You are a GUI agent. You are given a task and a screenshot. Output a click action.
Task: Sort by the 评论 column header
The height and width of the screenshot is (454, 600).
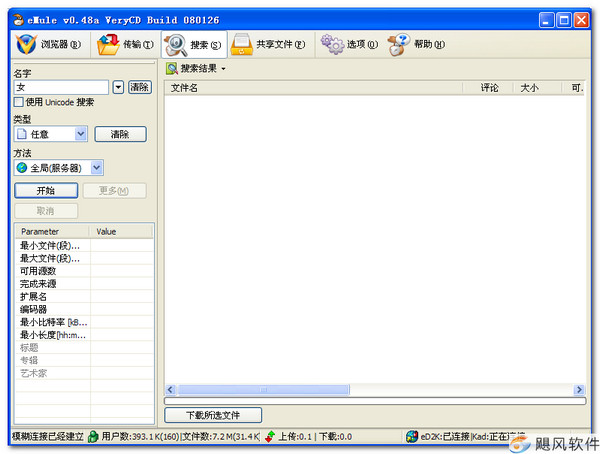point(489,88)
